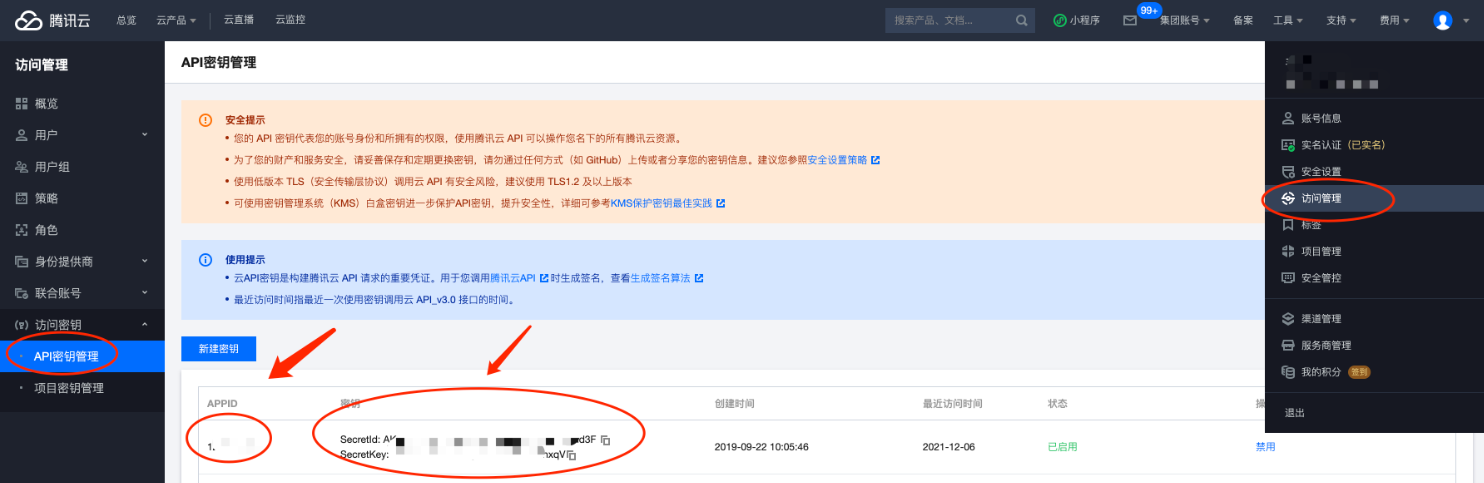Open the 安全设置策略 link
Viewport: 1484px width, 483px height.
point(838,160)
